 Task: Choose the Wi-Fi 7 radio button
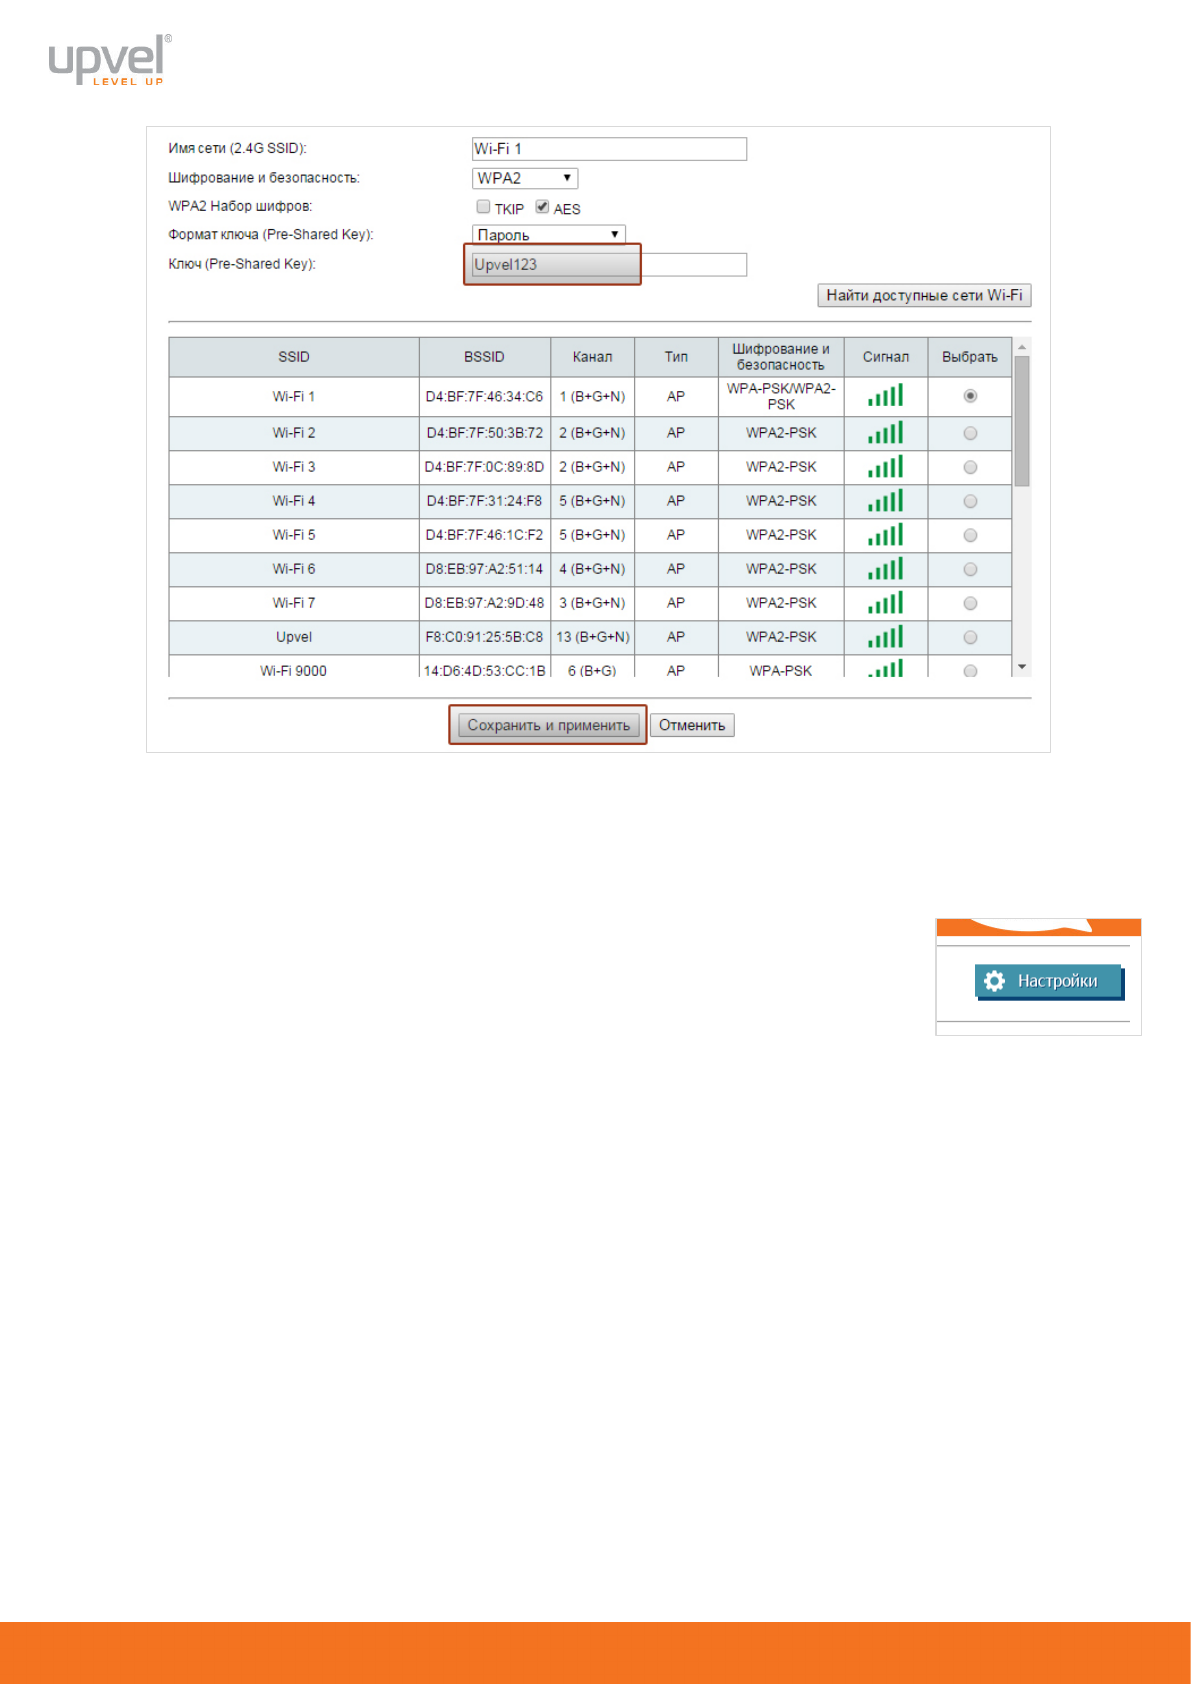[x=970, y=603]
